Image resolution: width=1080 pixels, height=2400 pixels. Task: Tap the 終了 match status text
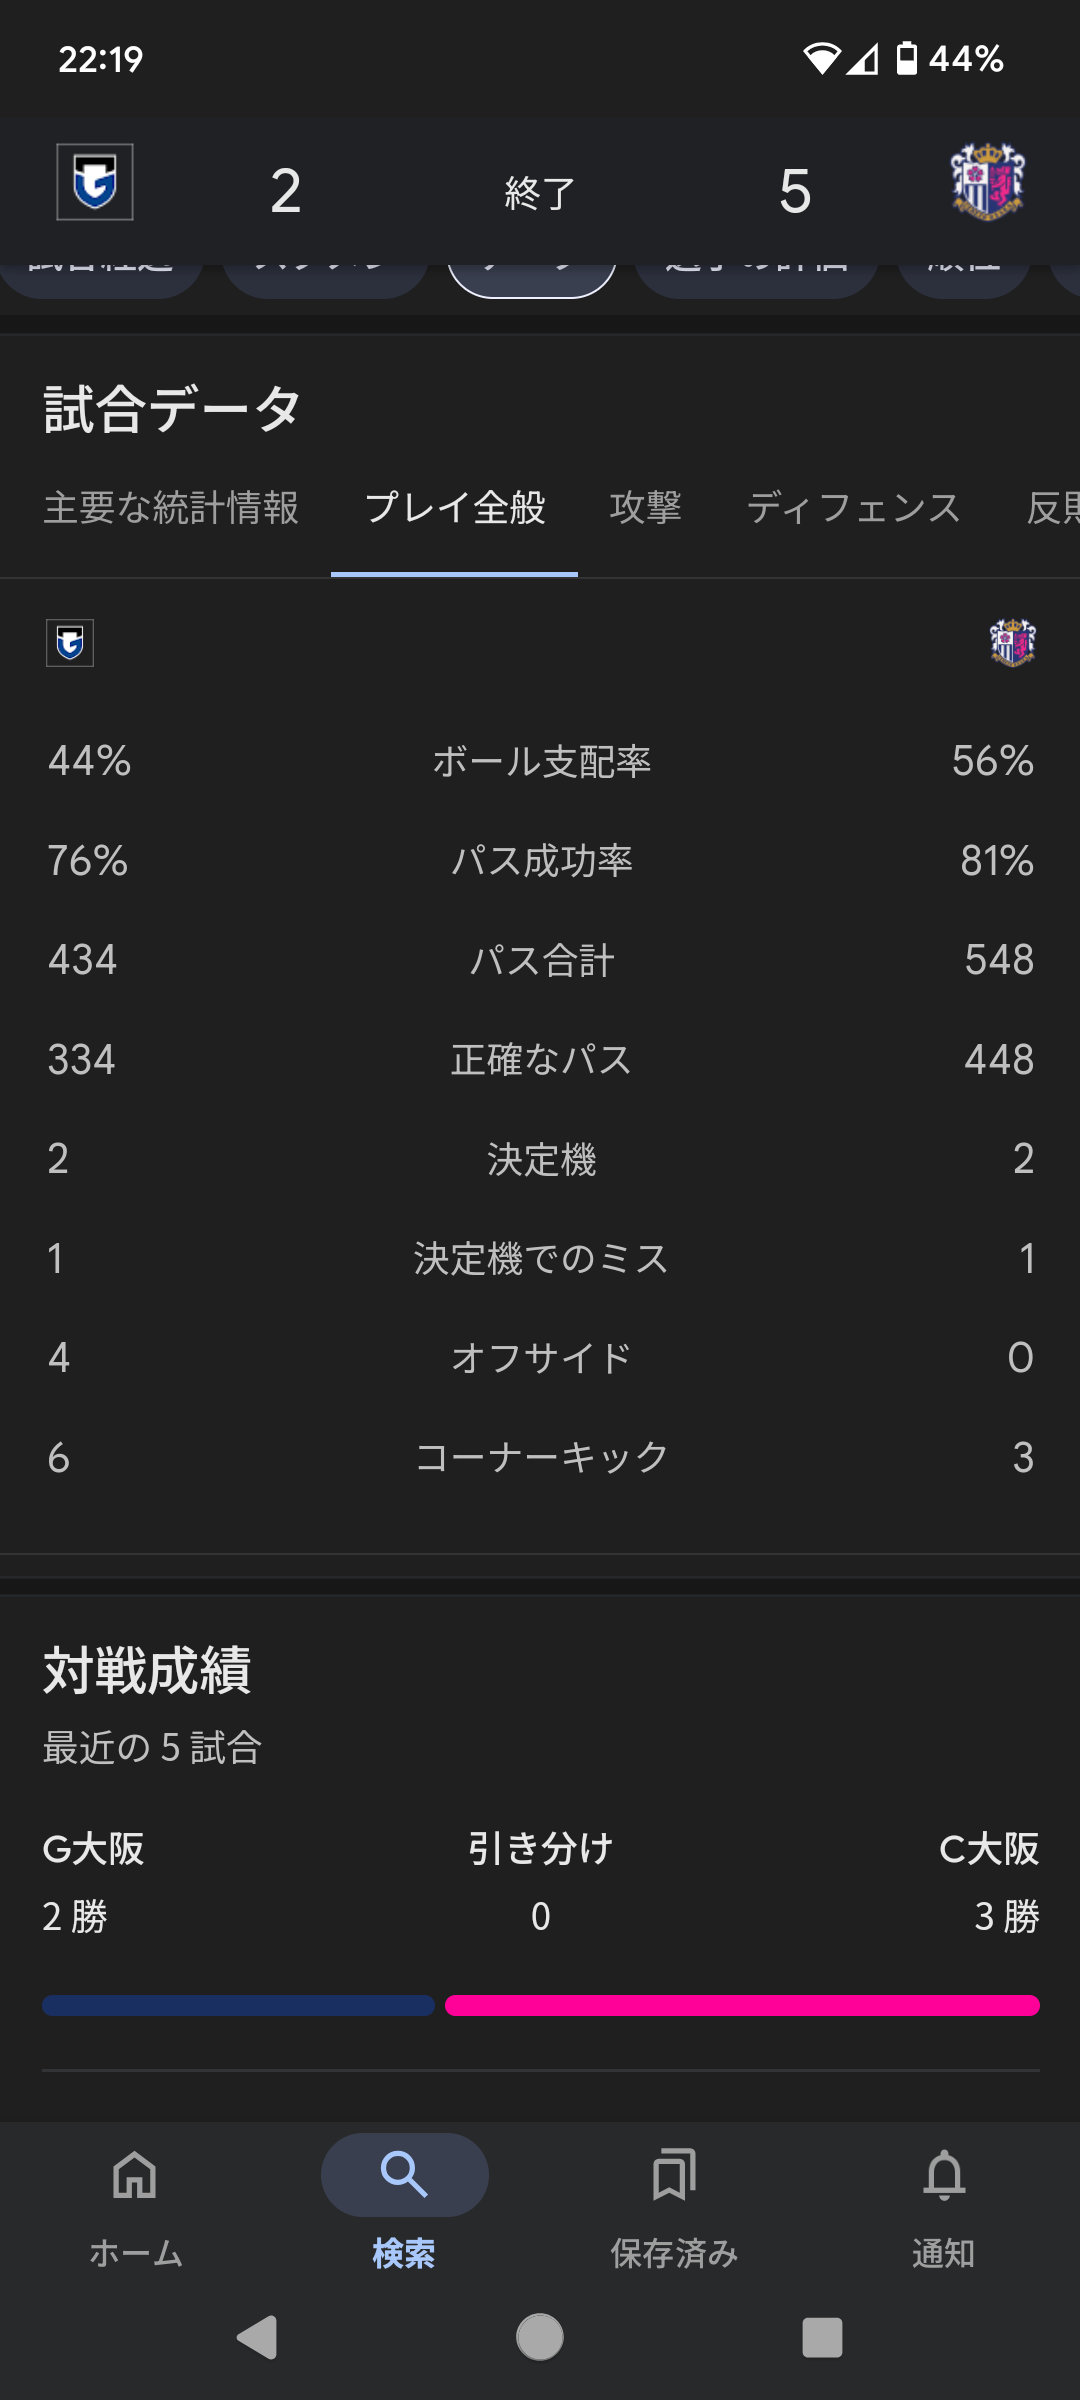pyautogui.click(x=540, y=192)
